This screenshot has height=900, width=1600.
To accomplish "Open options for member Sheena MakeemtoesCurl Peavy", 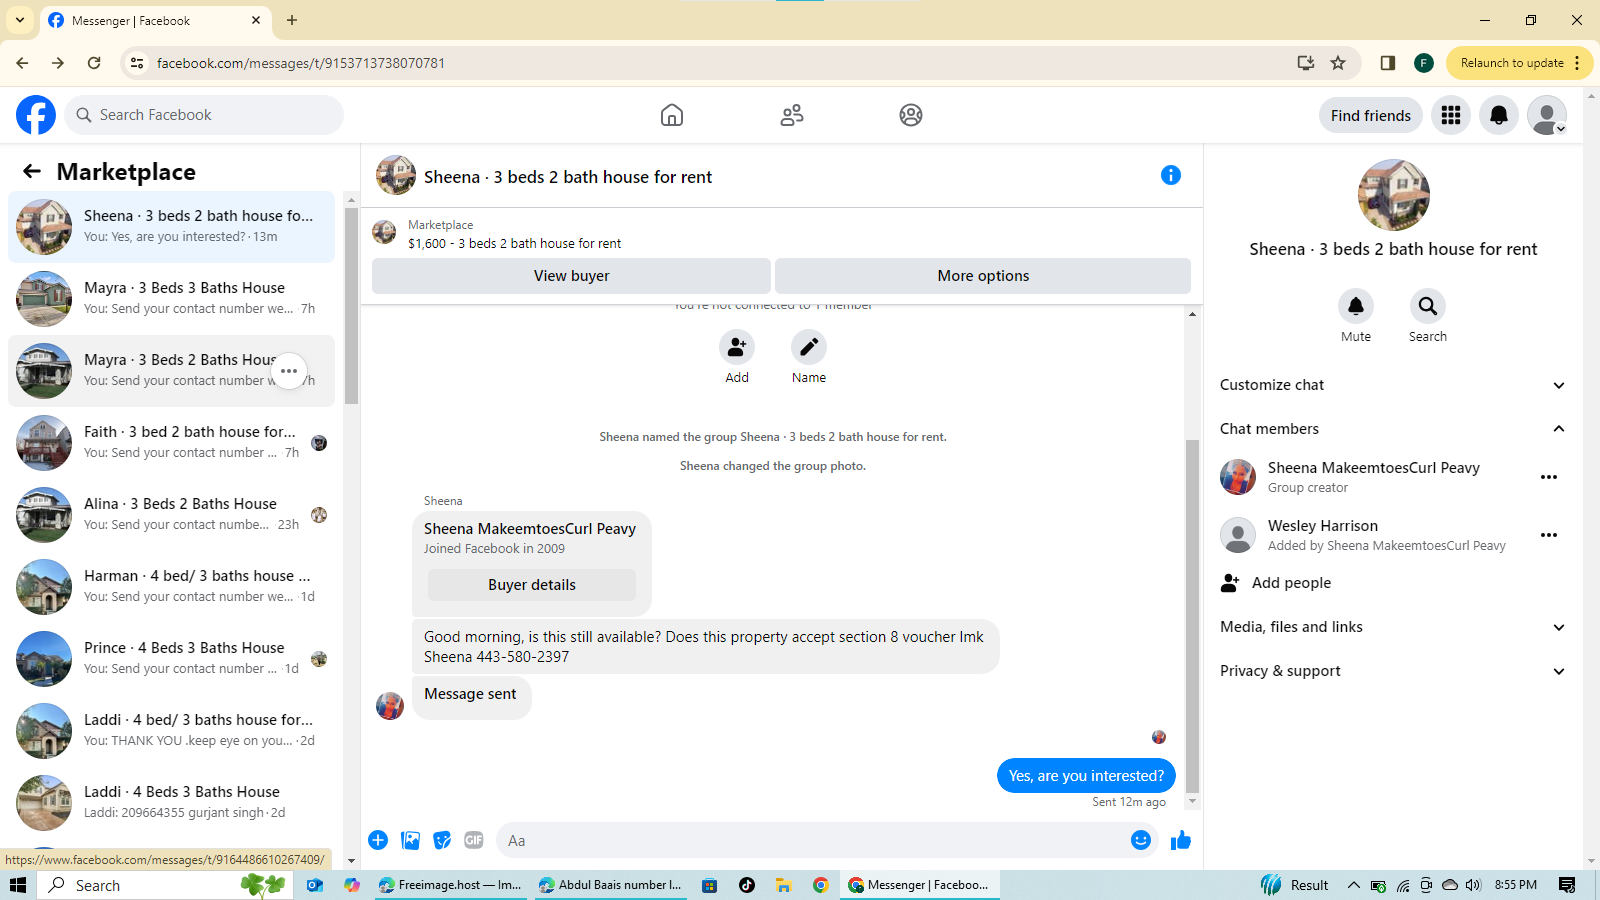I will point(1549,477).
